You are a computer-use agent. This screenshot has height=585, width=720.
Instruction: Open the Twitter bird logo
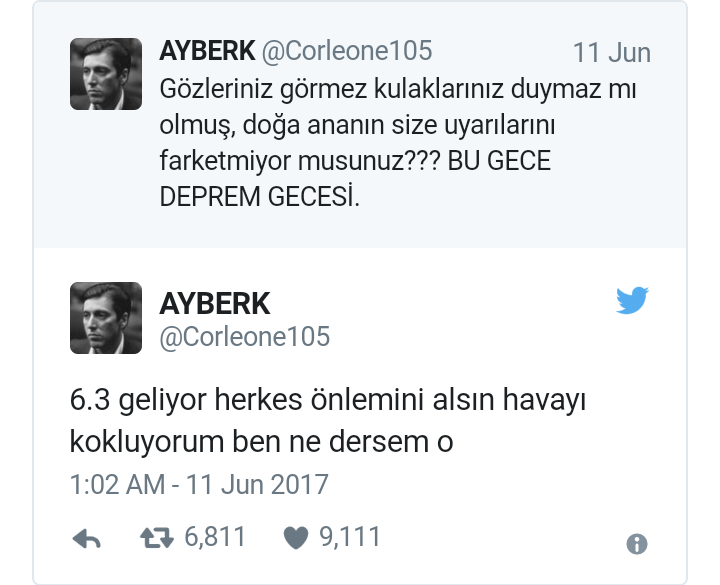pos(632,301)
